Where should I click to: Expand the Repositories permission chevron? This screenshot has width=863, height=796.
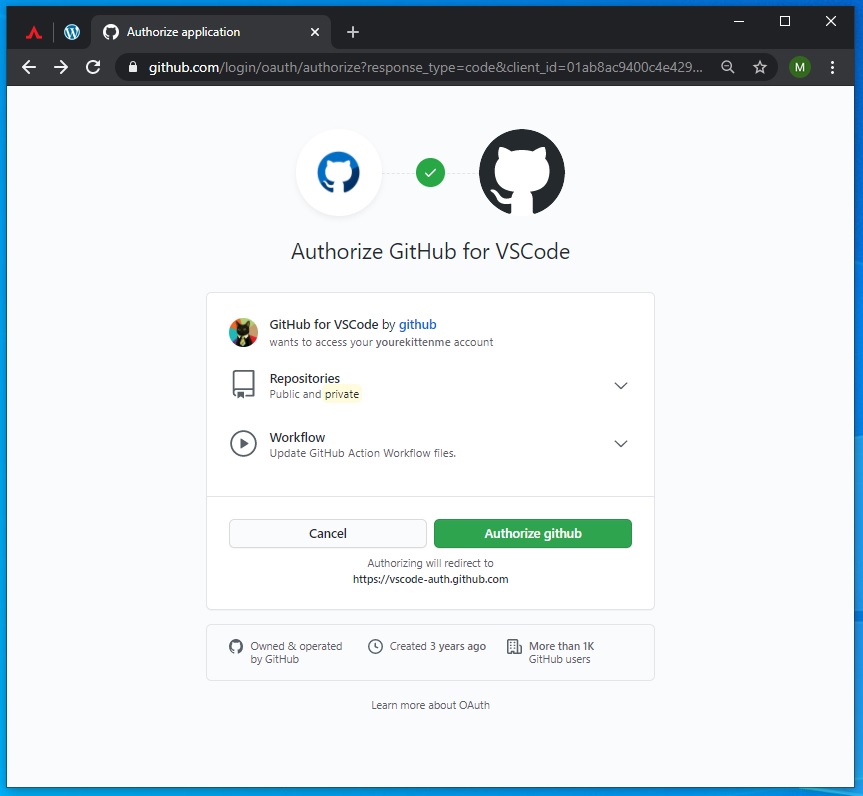pos(621,385)
